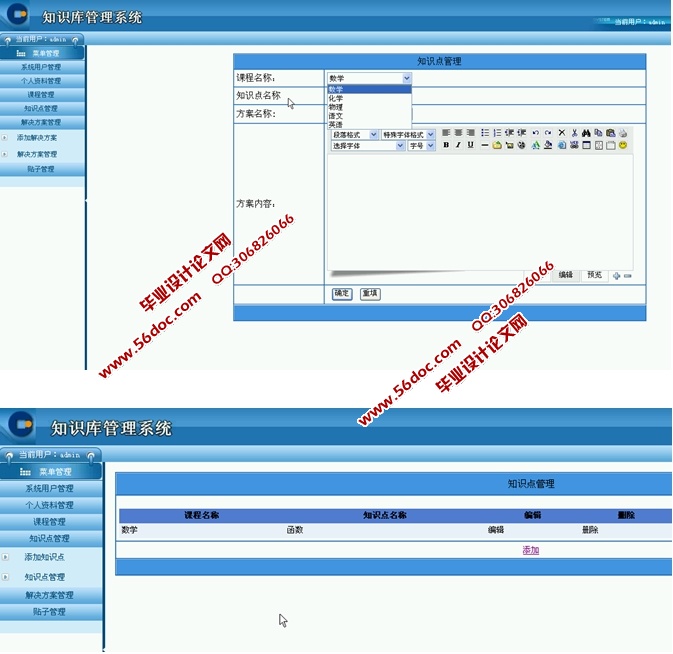Cut selection with the scissors icon

574,133
